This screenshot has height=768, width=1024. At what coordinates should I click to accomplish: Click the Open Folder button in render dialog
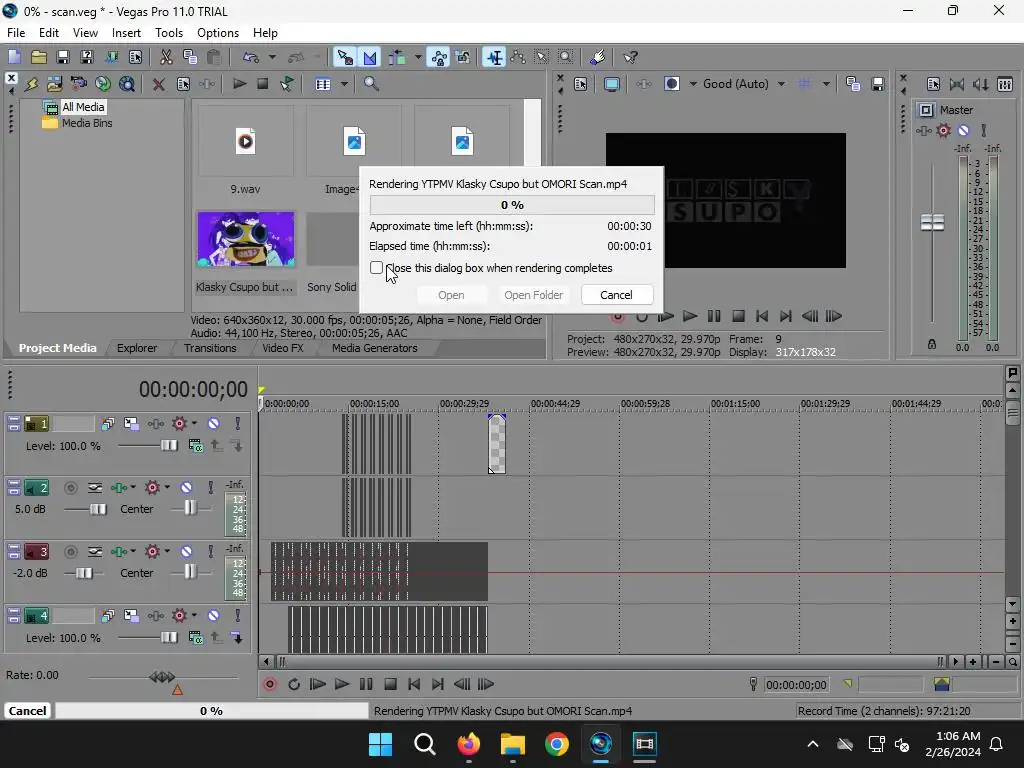pos(534,295)
